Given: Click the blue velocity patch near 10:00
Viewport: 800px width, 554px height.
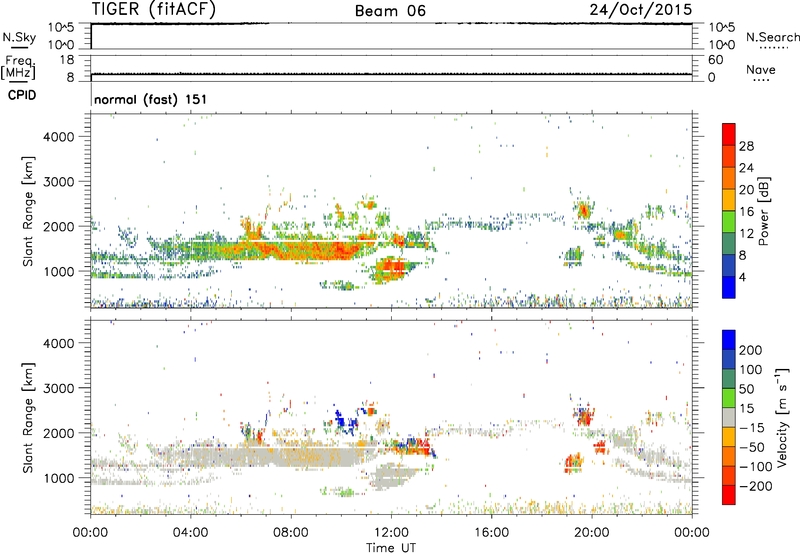Looking at the screenshot, I should coord(346,422).
